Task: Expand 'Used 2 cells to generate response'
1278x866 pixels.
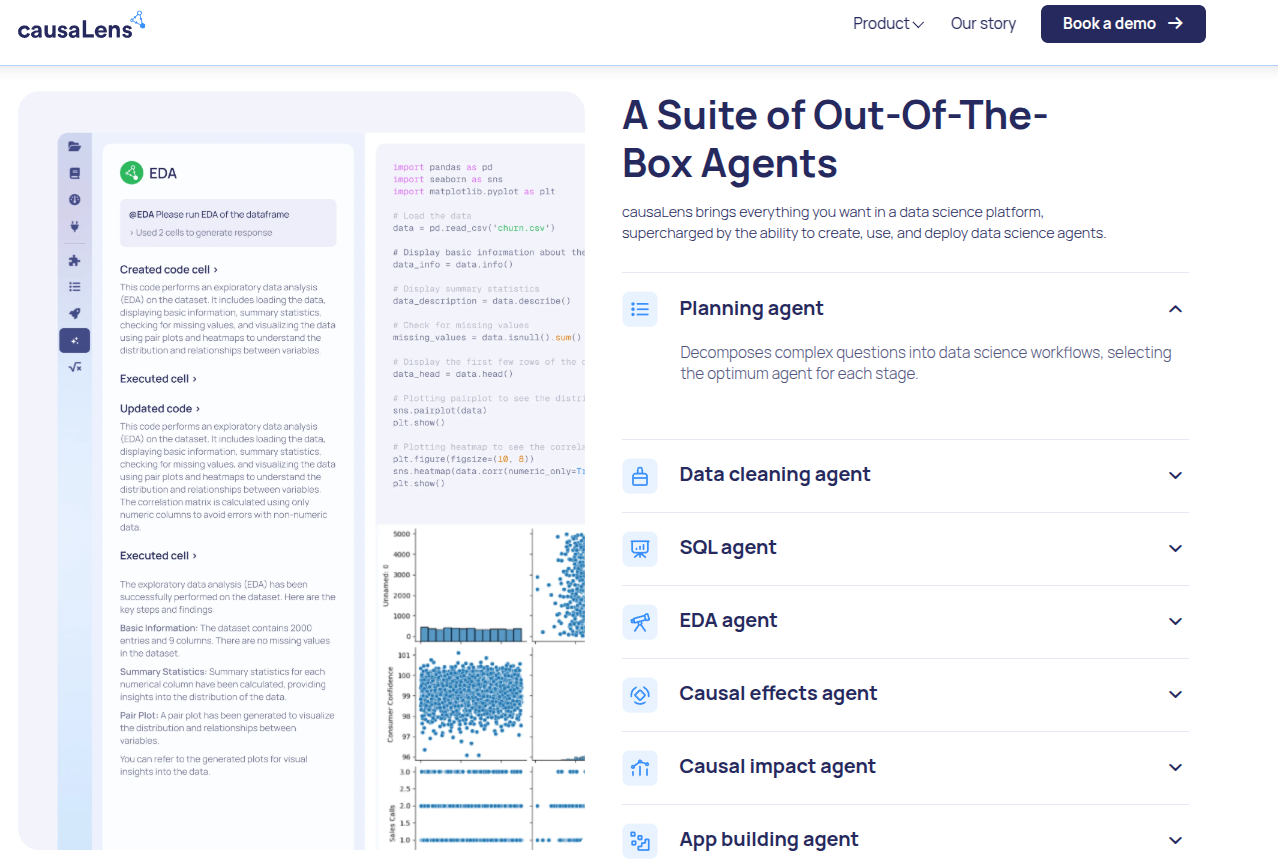Action: [x=200, y=233]
